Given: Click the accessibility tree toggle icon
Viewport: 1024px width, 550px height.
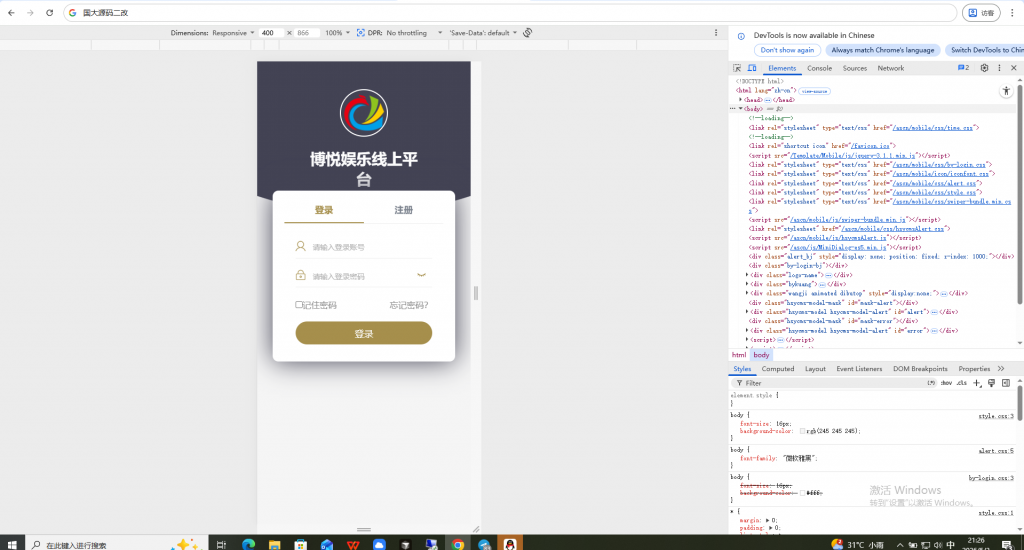Looking at the screenshot, I should (x=1006, y=91).
